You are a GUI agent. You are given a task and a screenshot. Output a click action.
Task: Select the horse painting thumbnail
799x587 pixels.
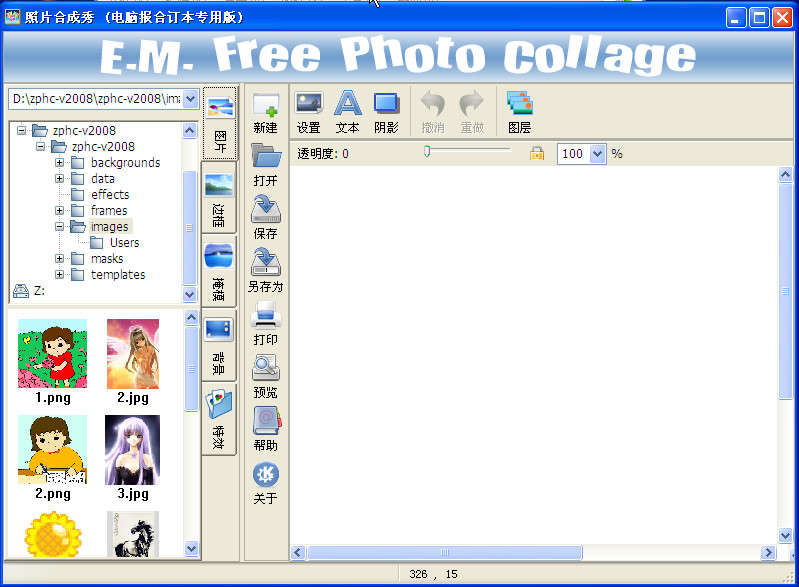point(133,534)
